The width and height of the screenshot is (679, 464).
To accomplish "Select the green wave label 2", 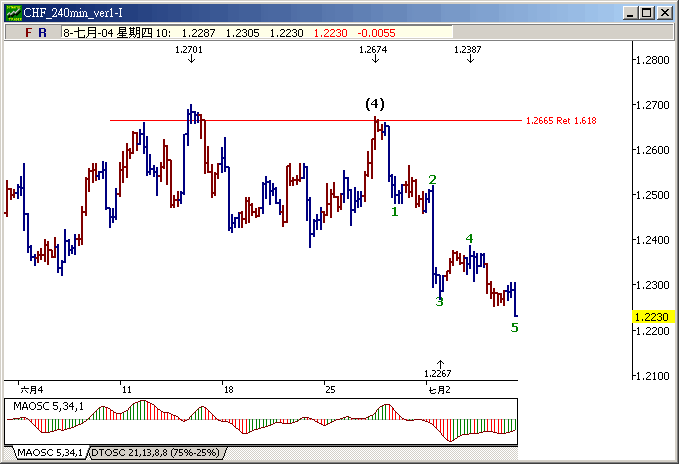I will [432, 180].
